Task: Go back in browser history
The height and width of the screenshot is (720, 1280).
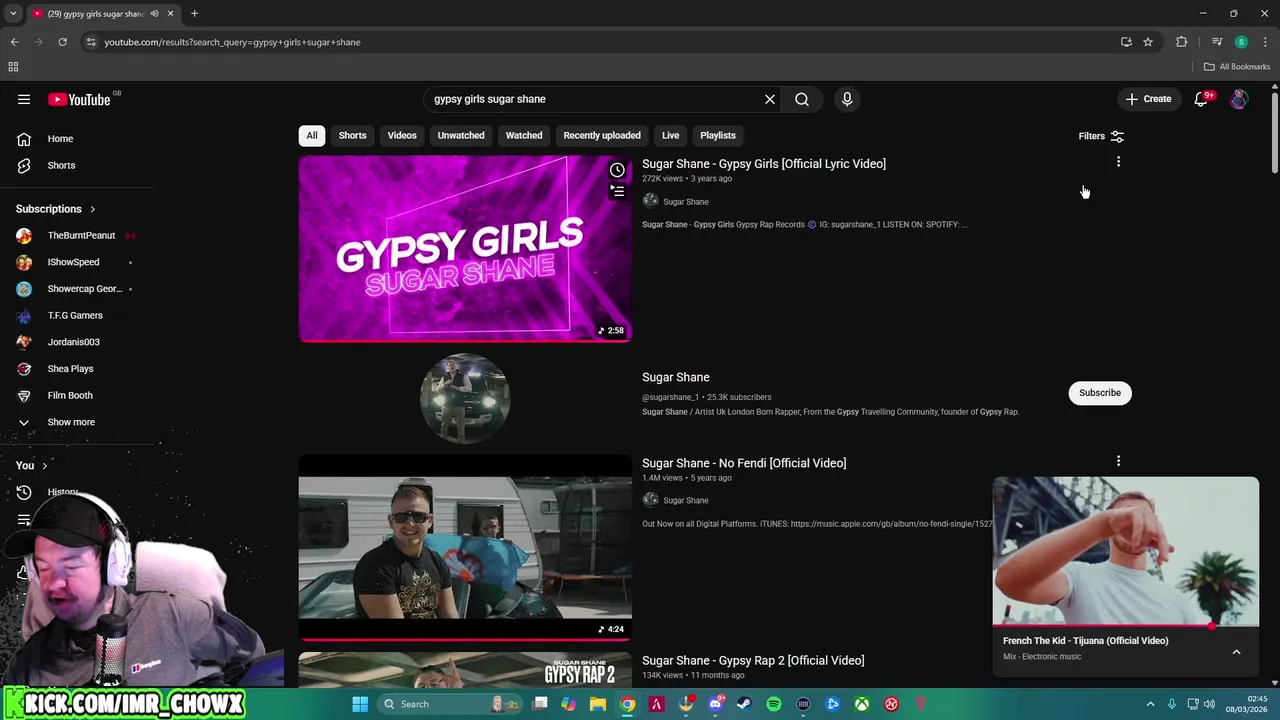Action: 14,42
